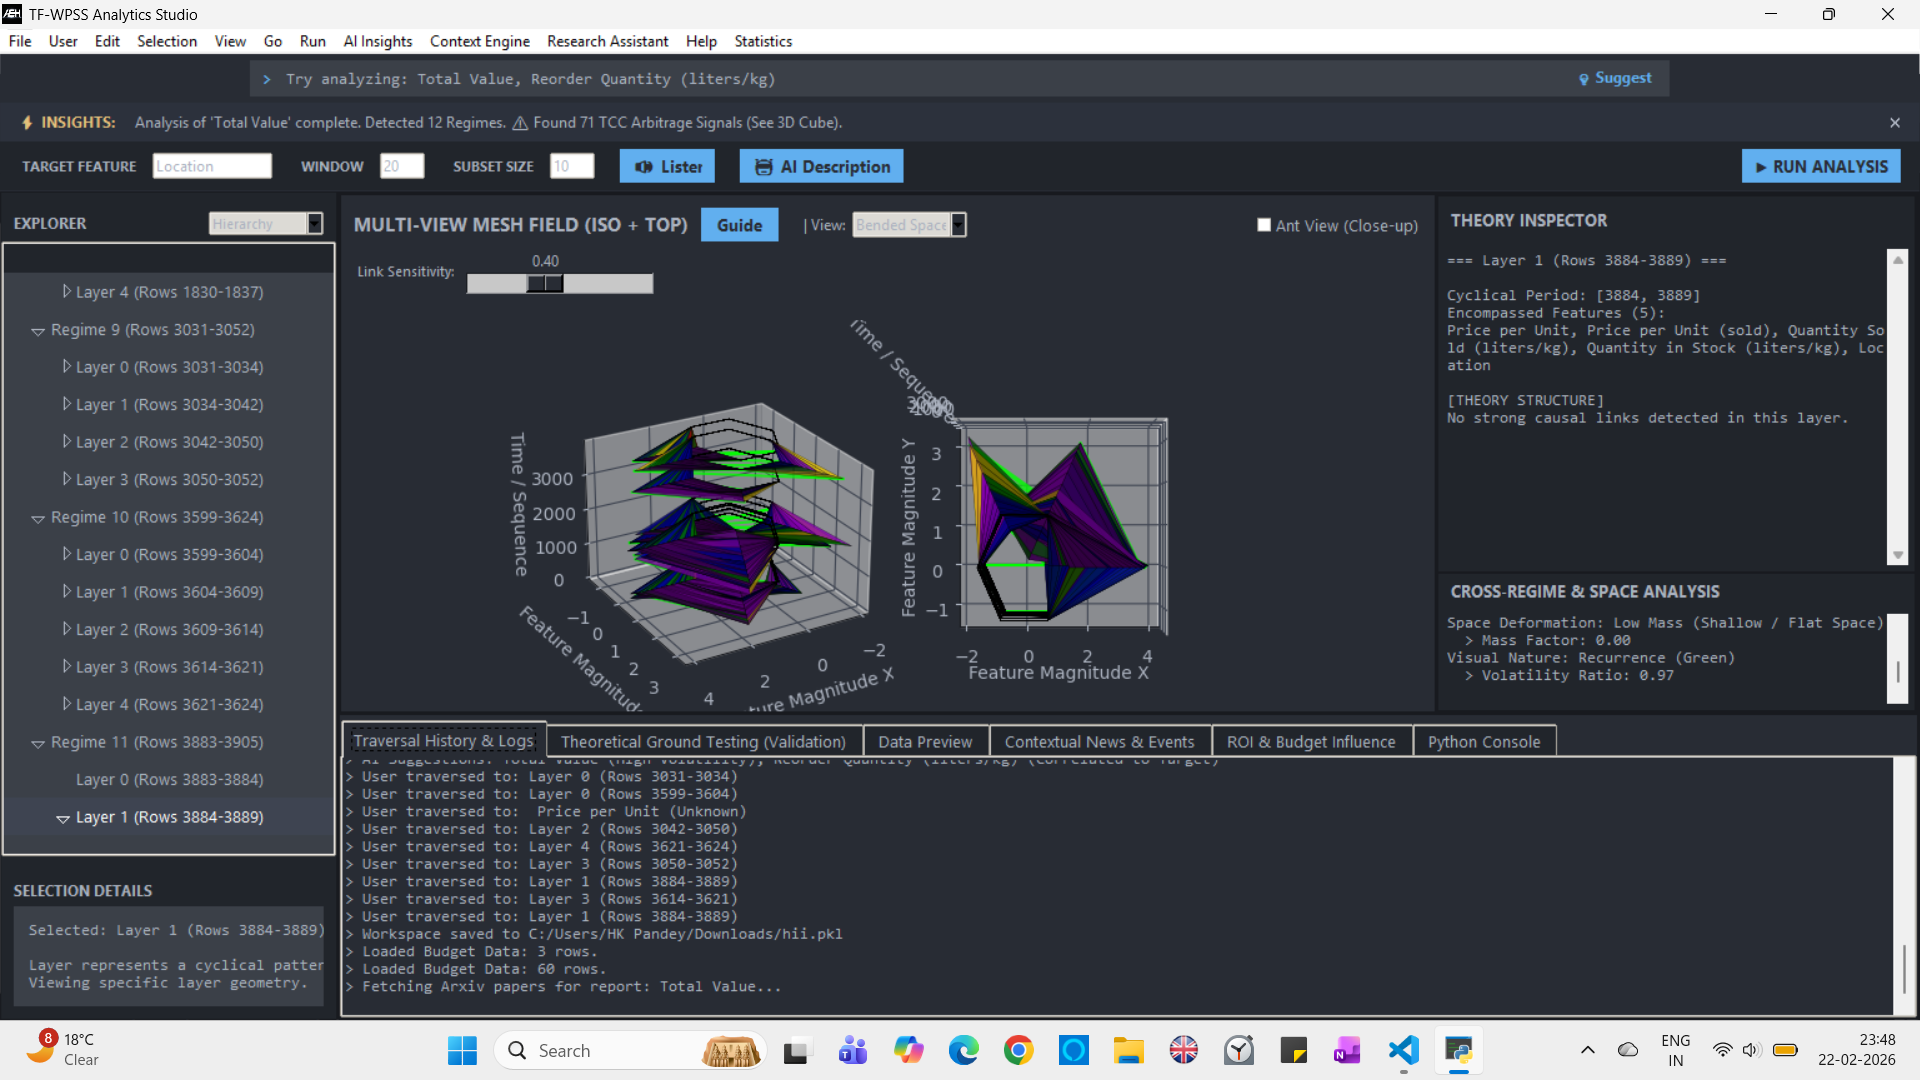Switch to ROI & Budget Influence tab
Screen dimensions: 1920x1080
click(1311, 741)
